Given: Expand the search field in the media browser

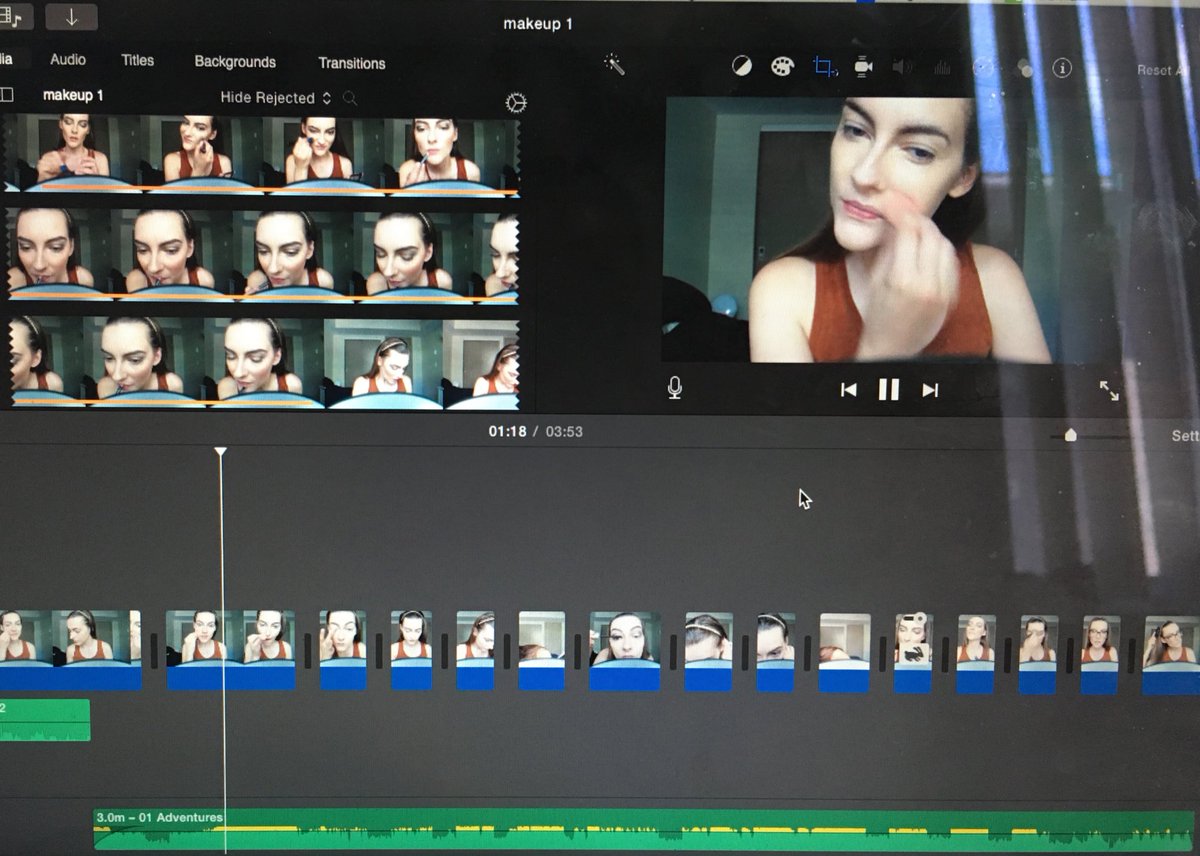Looking at the screenshot, I should pyautogui.click(x=350, y=98).
